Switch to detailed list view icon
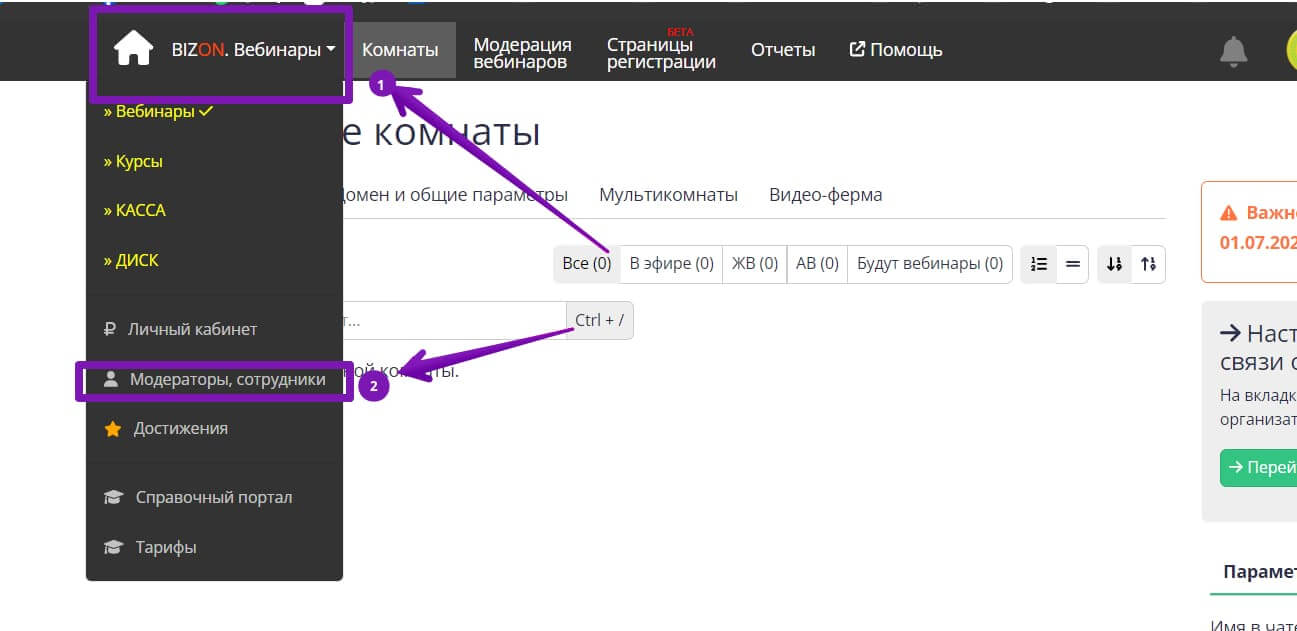1297x631 pixels. pos(1039,265)
